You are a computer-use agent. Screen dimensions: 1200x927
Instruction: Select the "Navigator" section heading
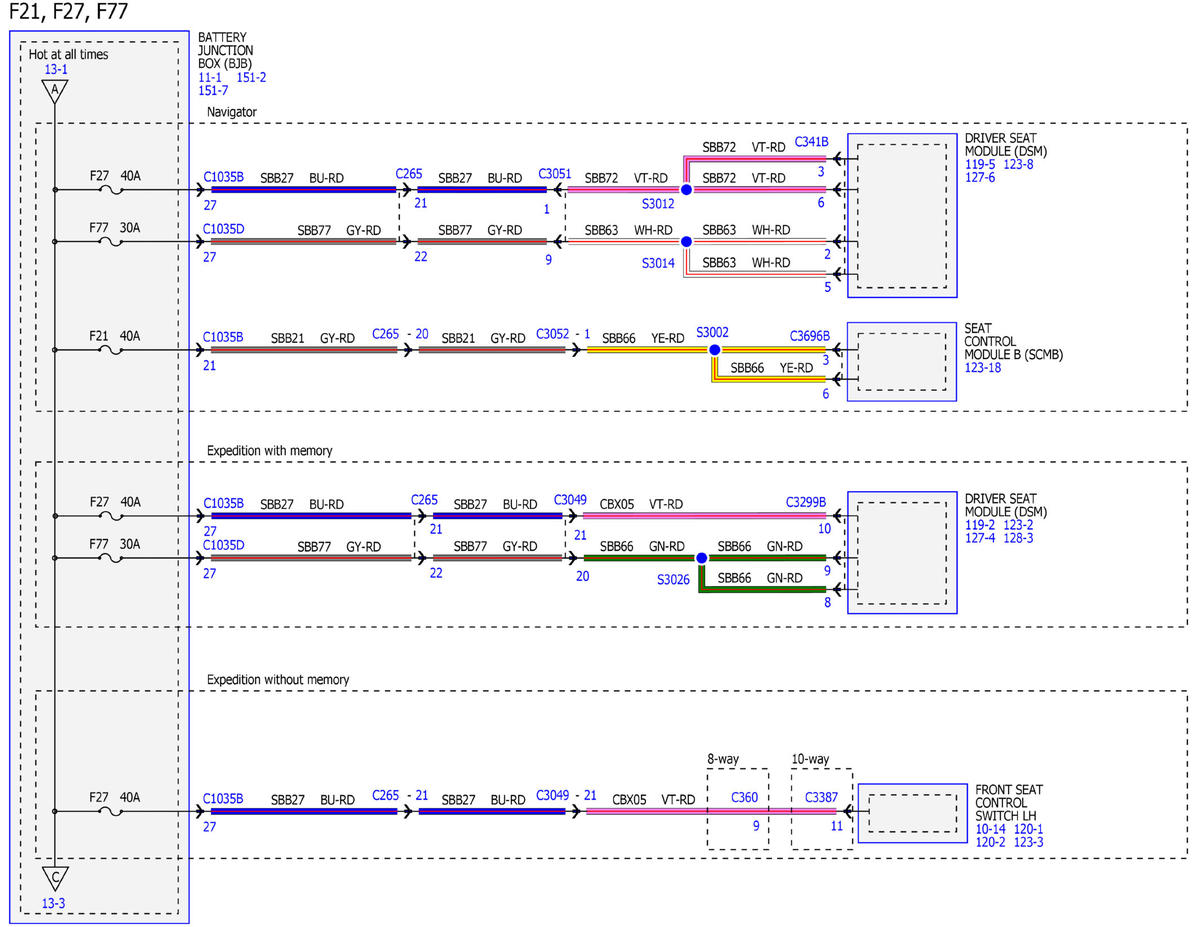[x=231, y=112]
